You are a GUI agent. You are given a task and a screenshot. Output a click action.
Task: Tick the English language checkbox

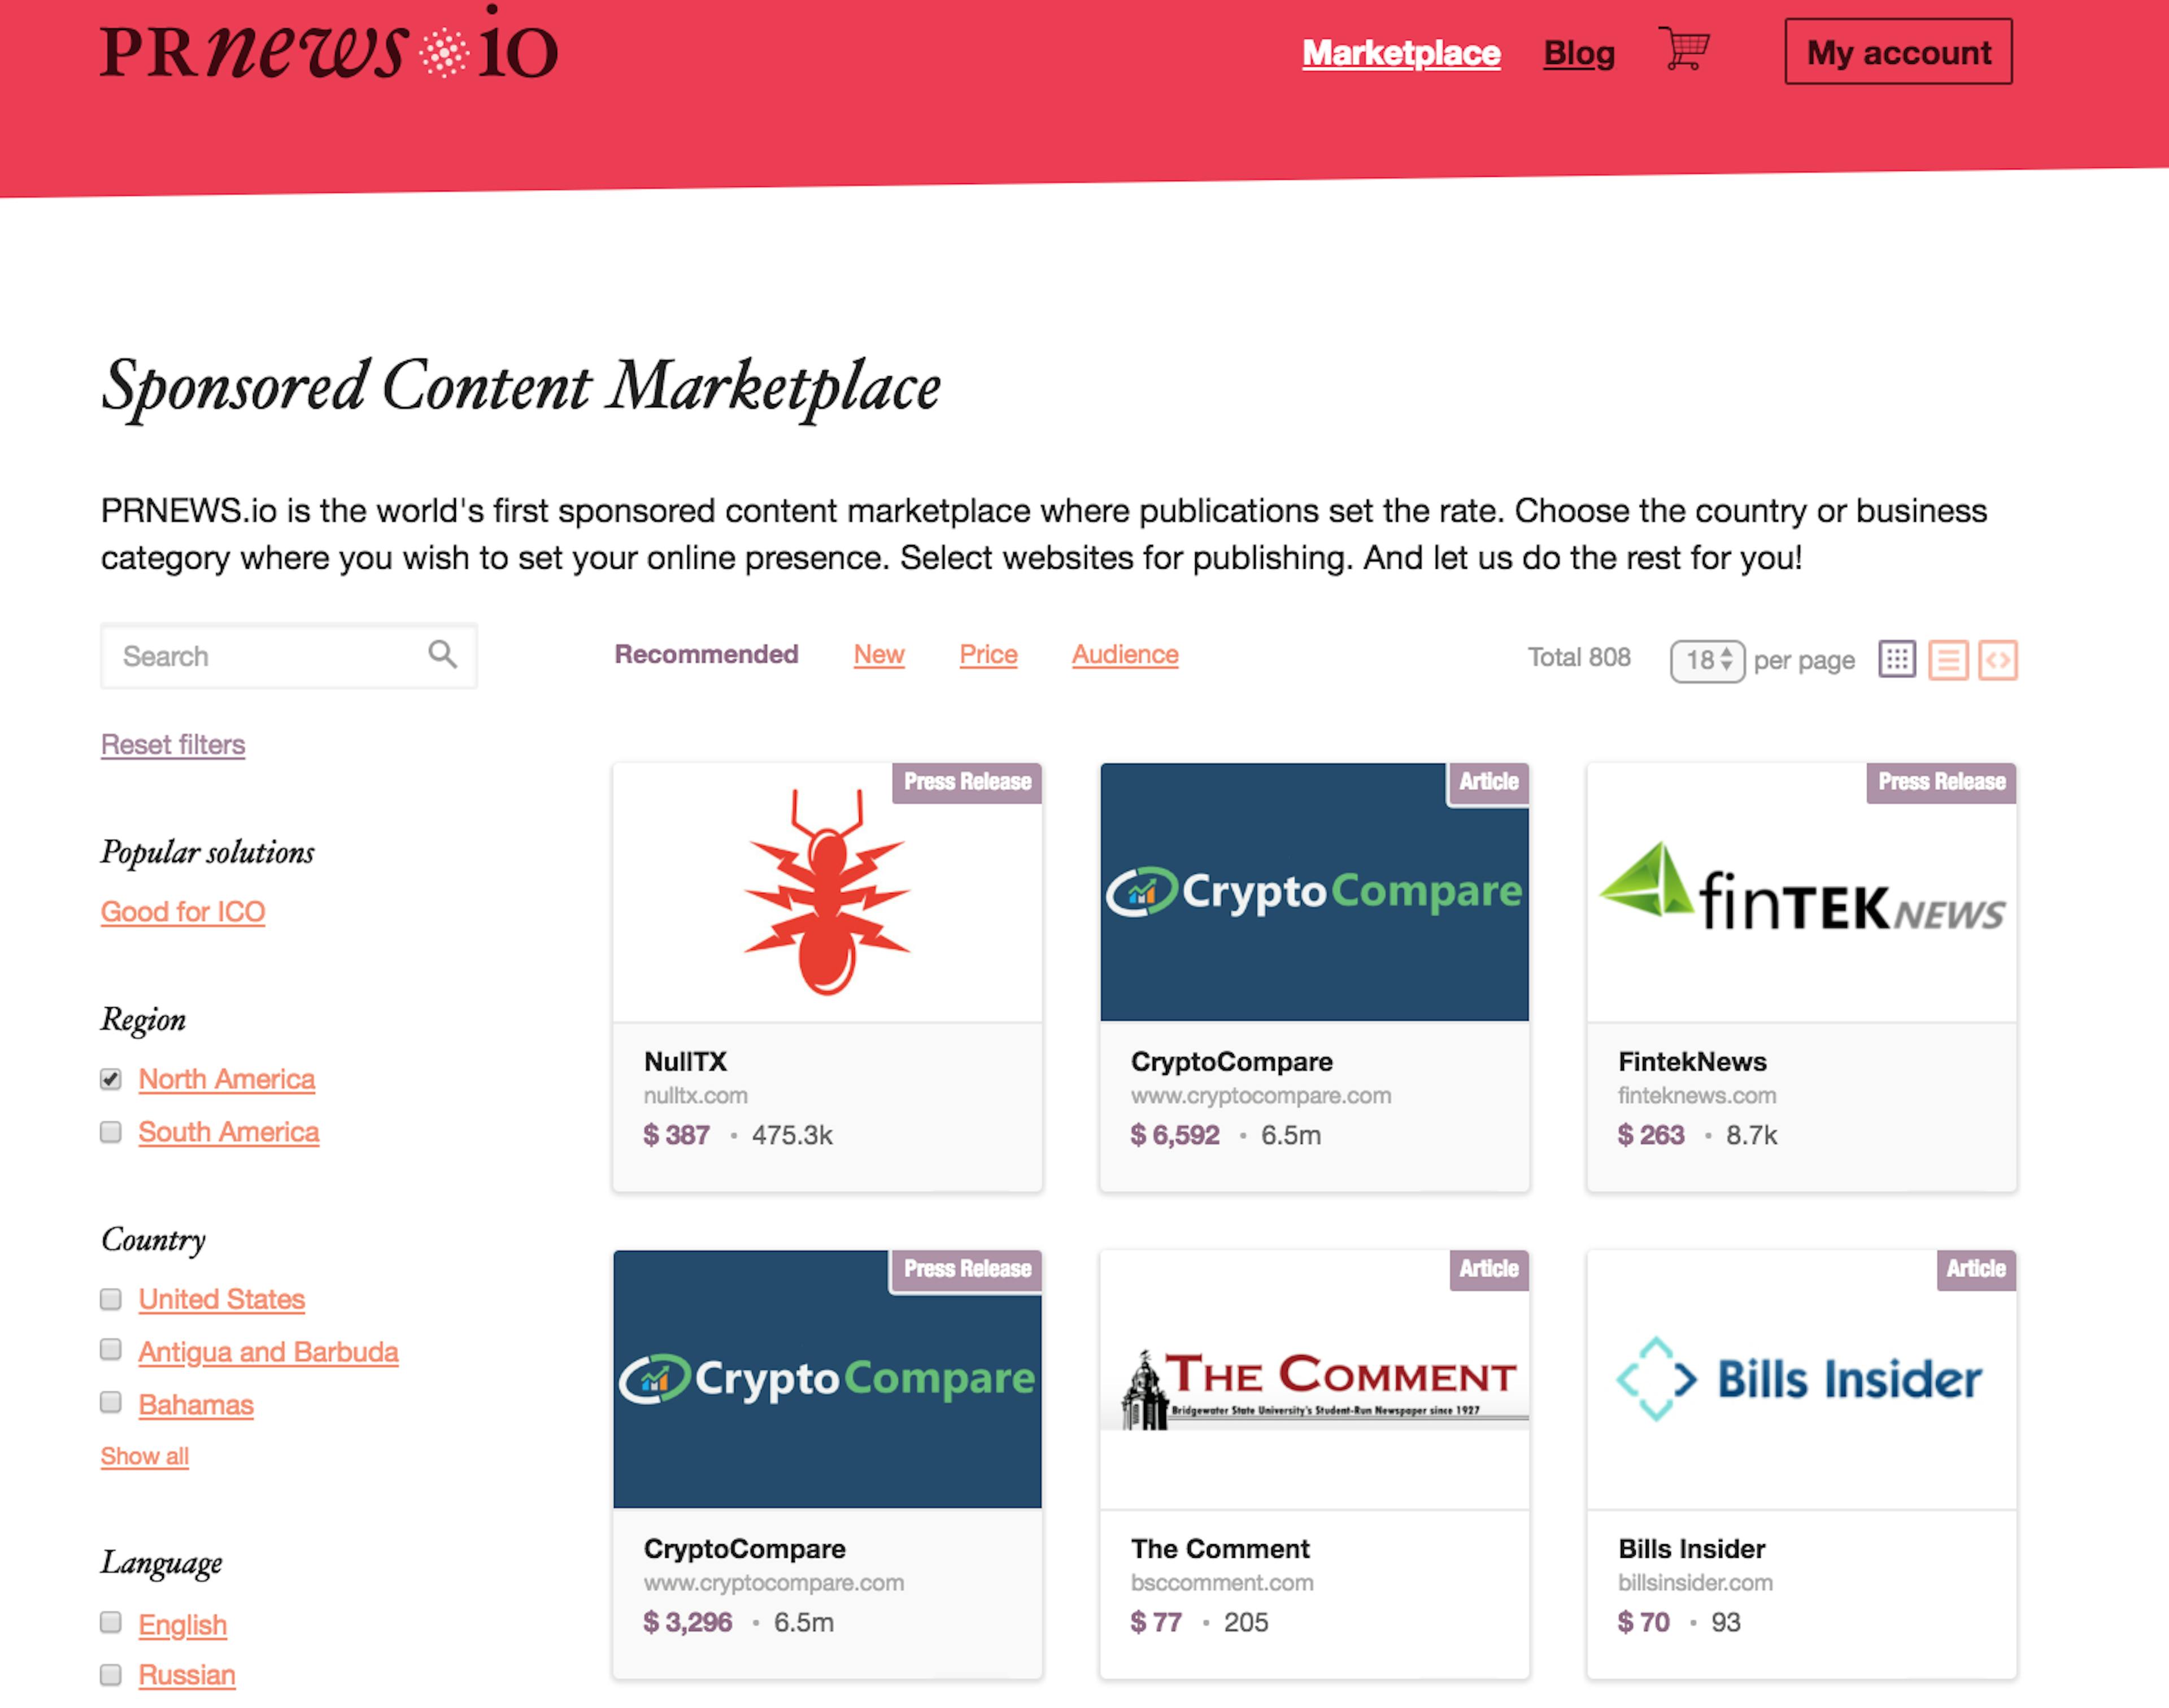pyautogui.click(x=111, y=1622)
